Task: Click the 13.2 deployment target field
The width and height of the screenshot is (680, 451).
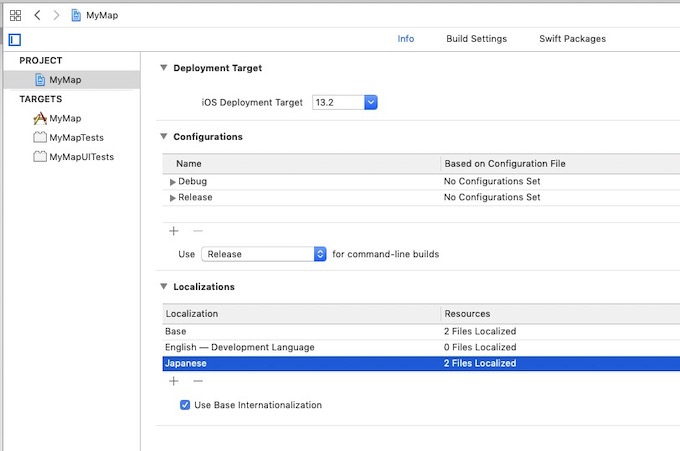Action: point(338,102)
